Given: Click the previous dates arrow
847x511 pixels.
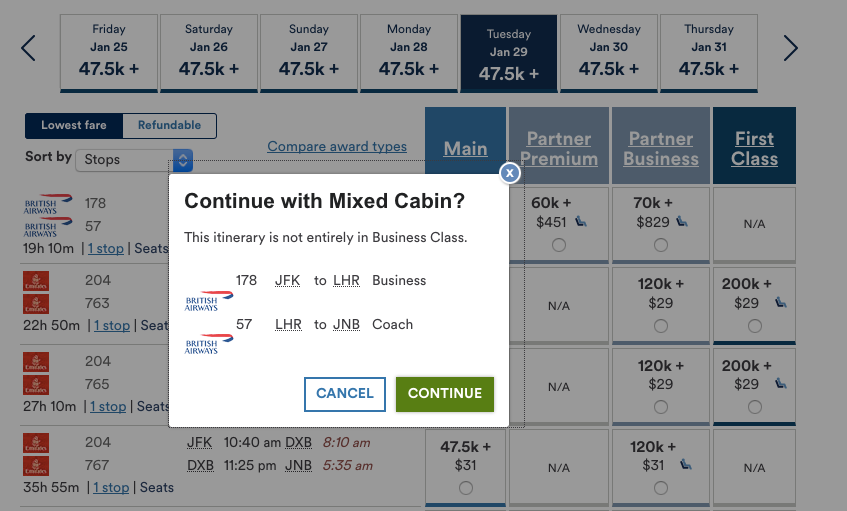Looking at the screenshot, I should click(x=28, y=48).
